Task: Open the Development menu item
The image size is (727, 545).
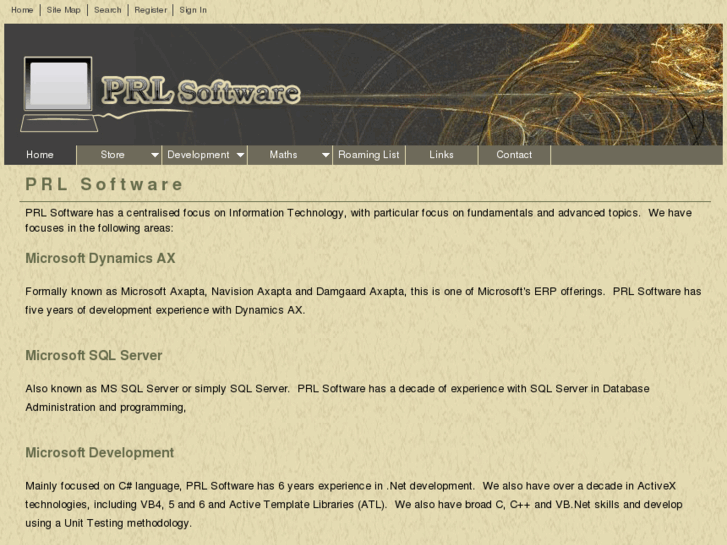Action: [198, 155]
